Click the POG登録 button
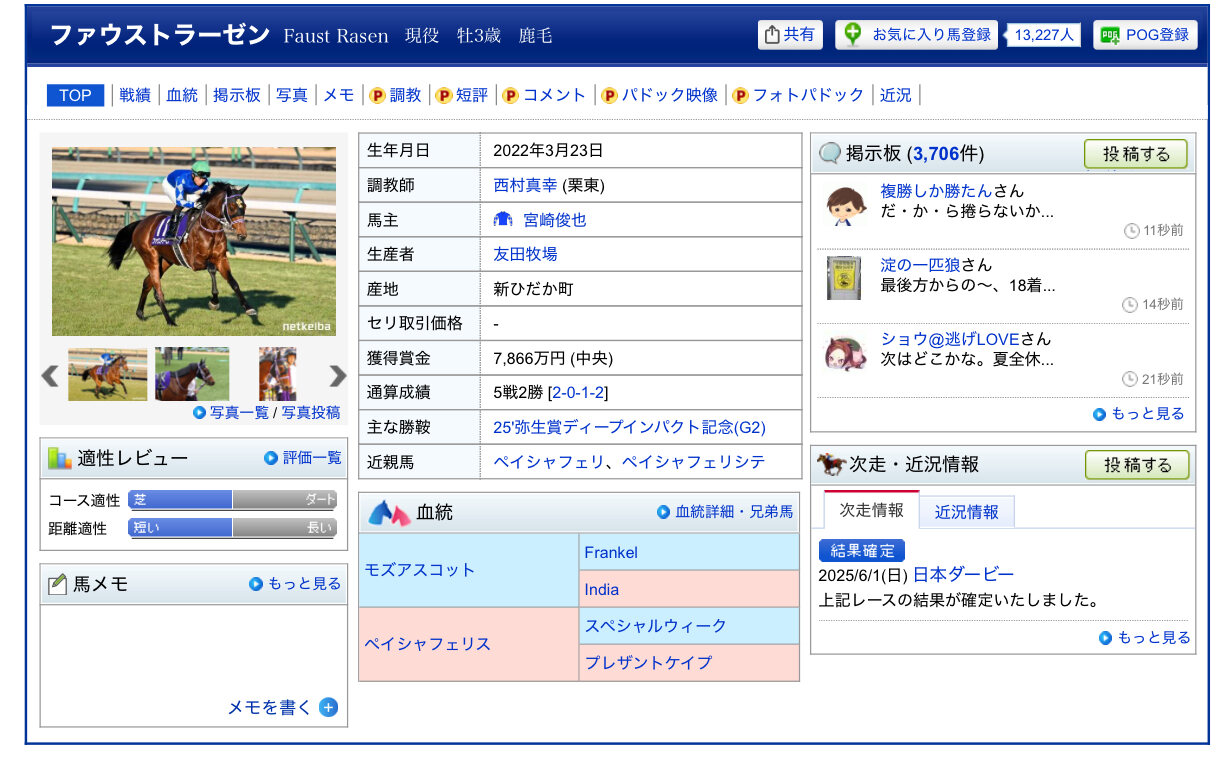Screen dimensions: 1230x768 tap(1145, 35)
